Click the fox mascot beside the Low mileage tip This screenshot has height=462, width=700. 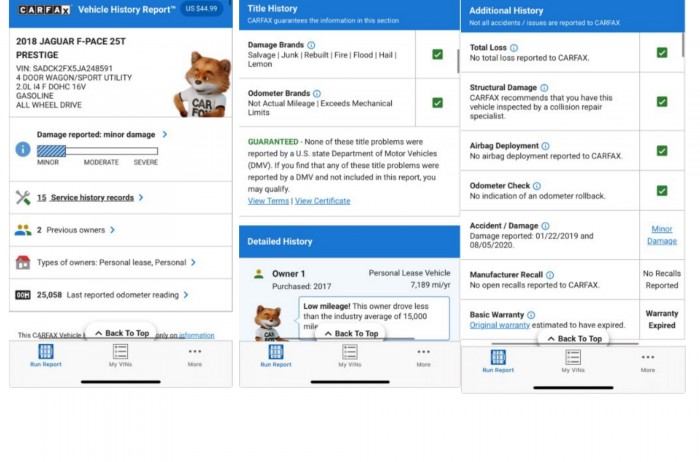(269, 323)
